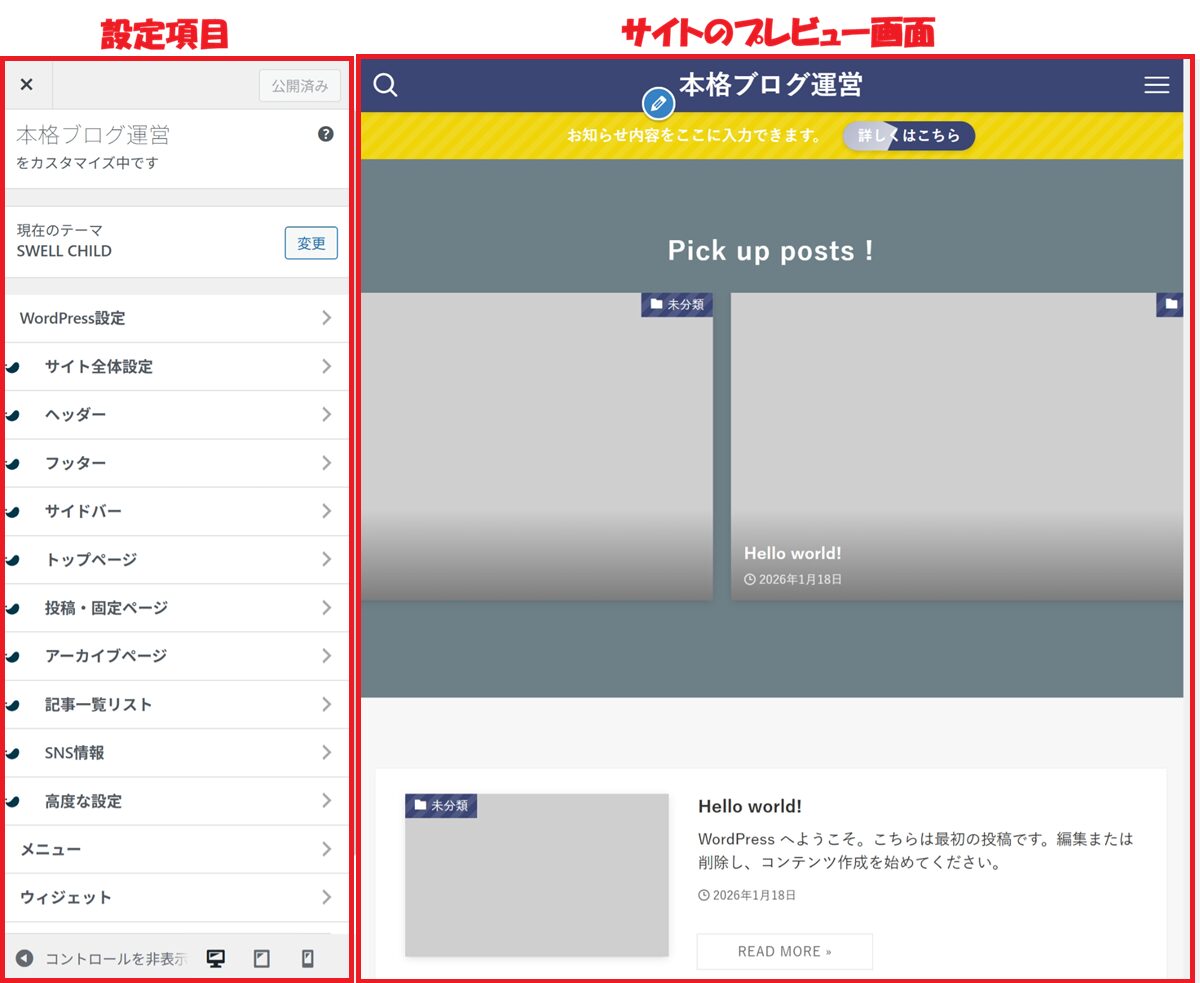Open search with the magnifier icon
The image size is (1200, 983).
(385, 85)
